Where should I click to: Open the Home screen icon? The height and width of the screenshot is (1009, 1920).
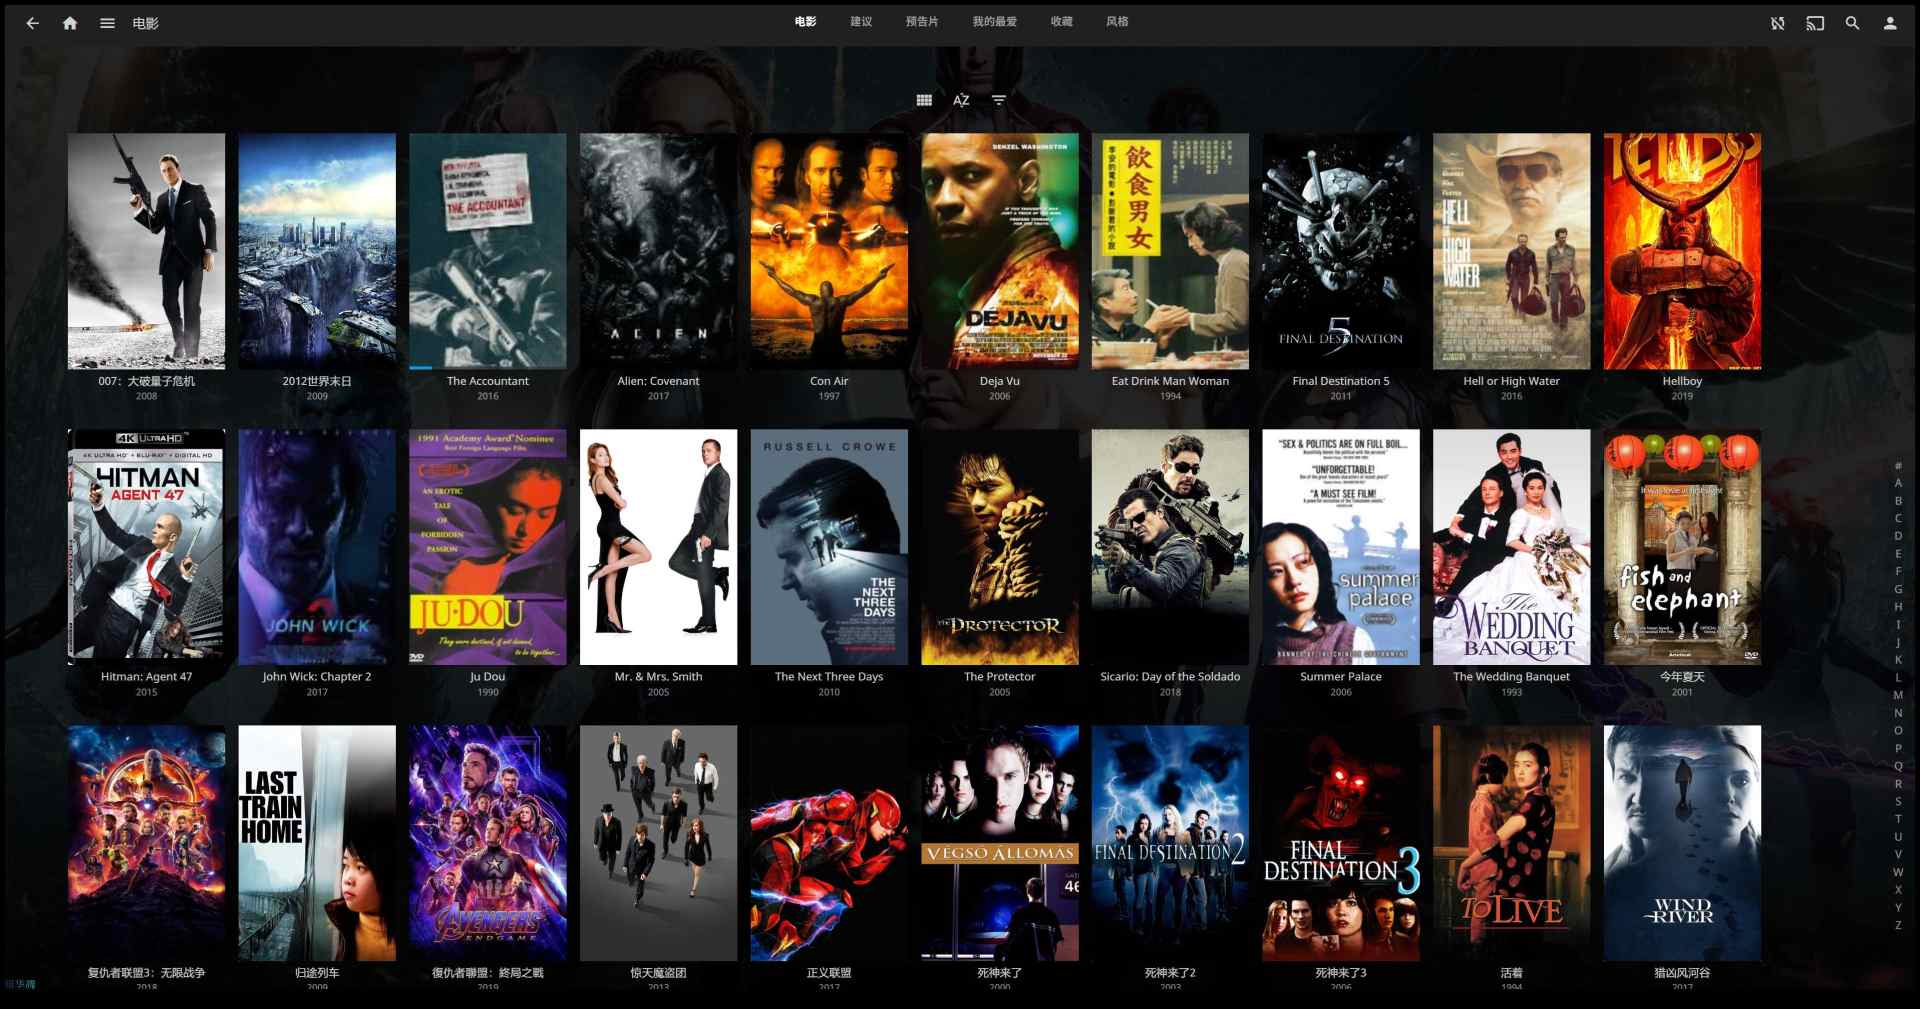[x=70, y=23]
